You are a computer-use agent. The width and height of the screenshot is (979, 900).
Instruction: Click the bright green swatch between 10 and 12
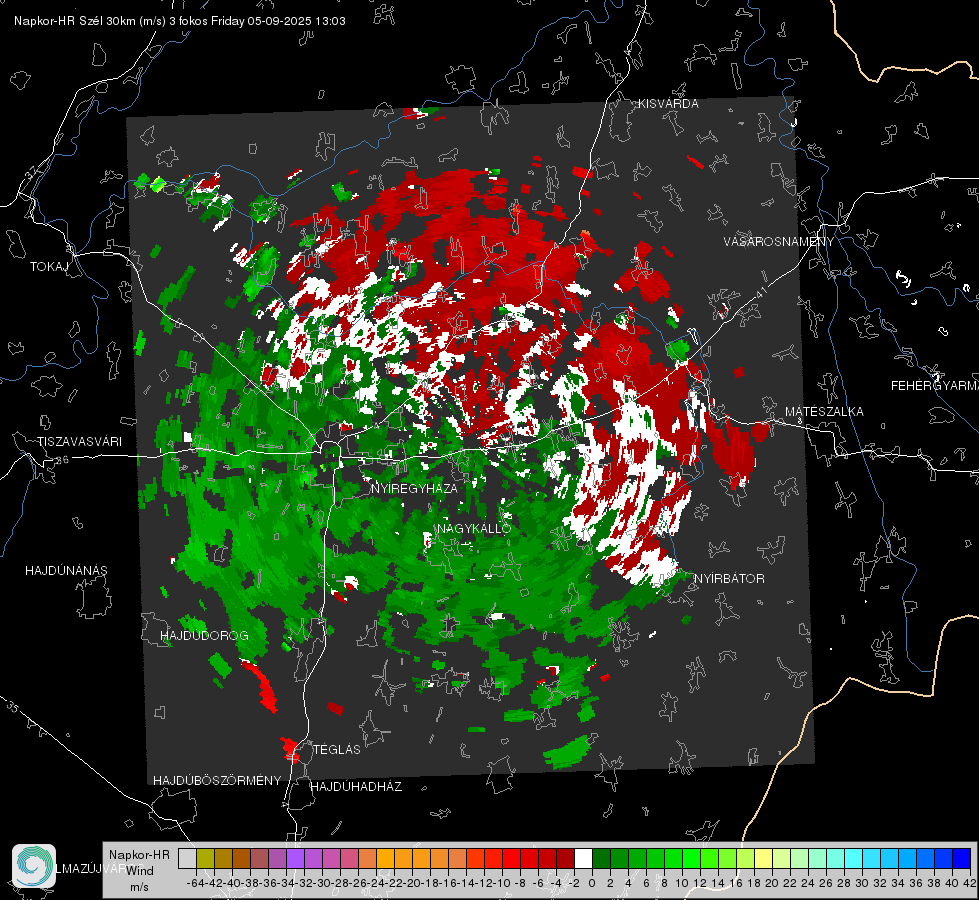[691, 859]
